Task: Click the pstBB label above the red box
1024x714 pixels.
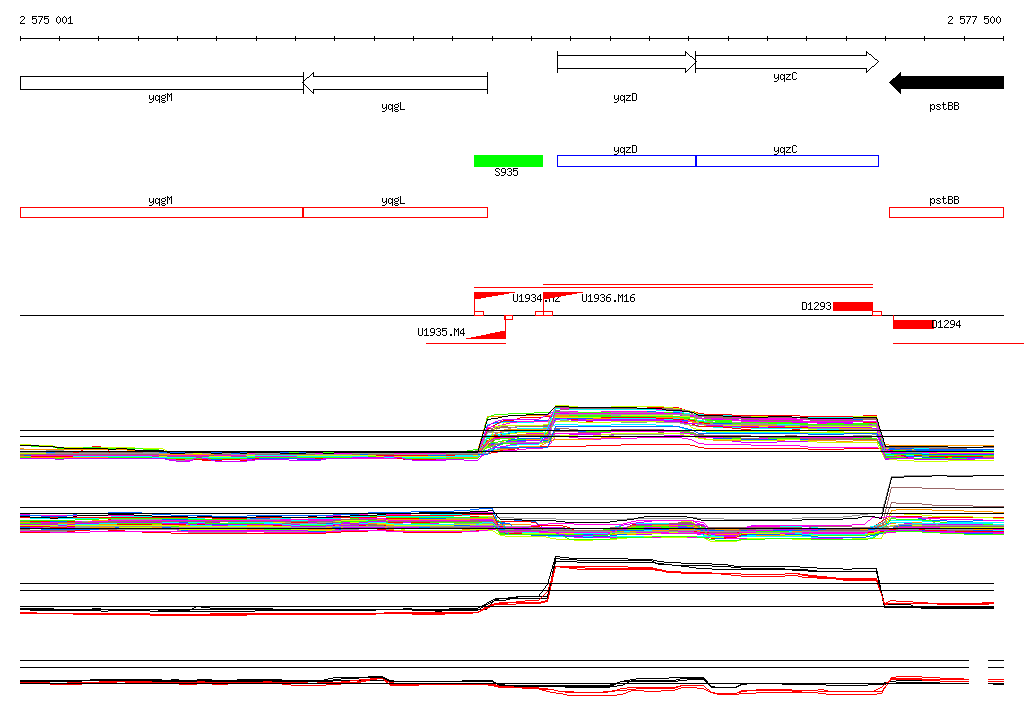Action: (944, 201)
